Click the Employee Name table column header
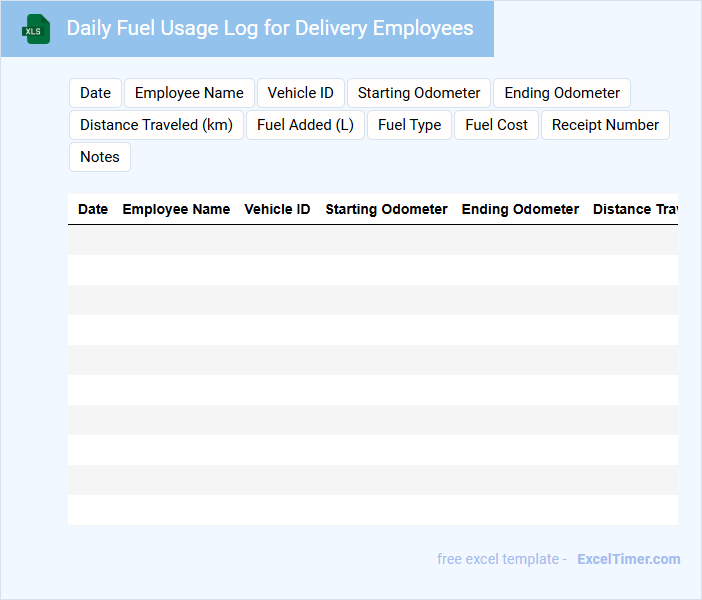702x600 pixels. click(176, 209)
